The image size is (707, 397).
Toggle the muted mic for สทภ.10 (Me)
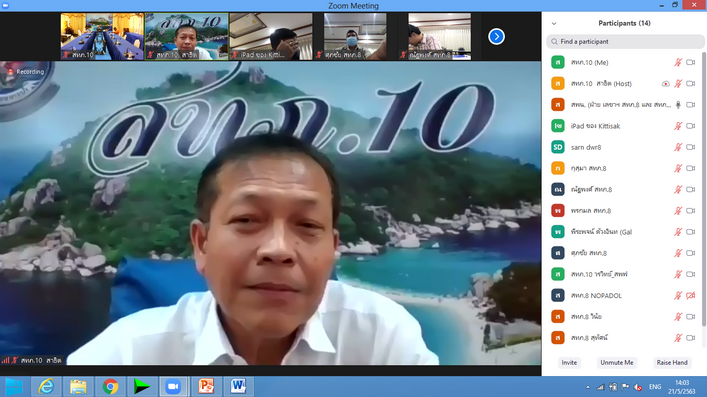coord(678,62)
